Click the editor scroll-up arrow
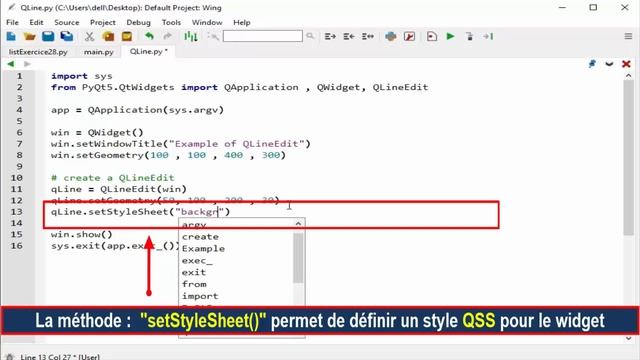This screenshot has width=640, height=360. pos(629,76)
